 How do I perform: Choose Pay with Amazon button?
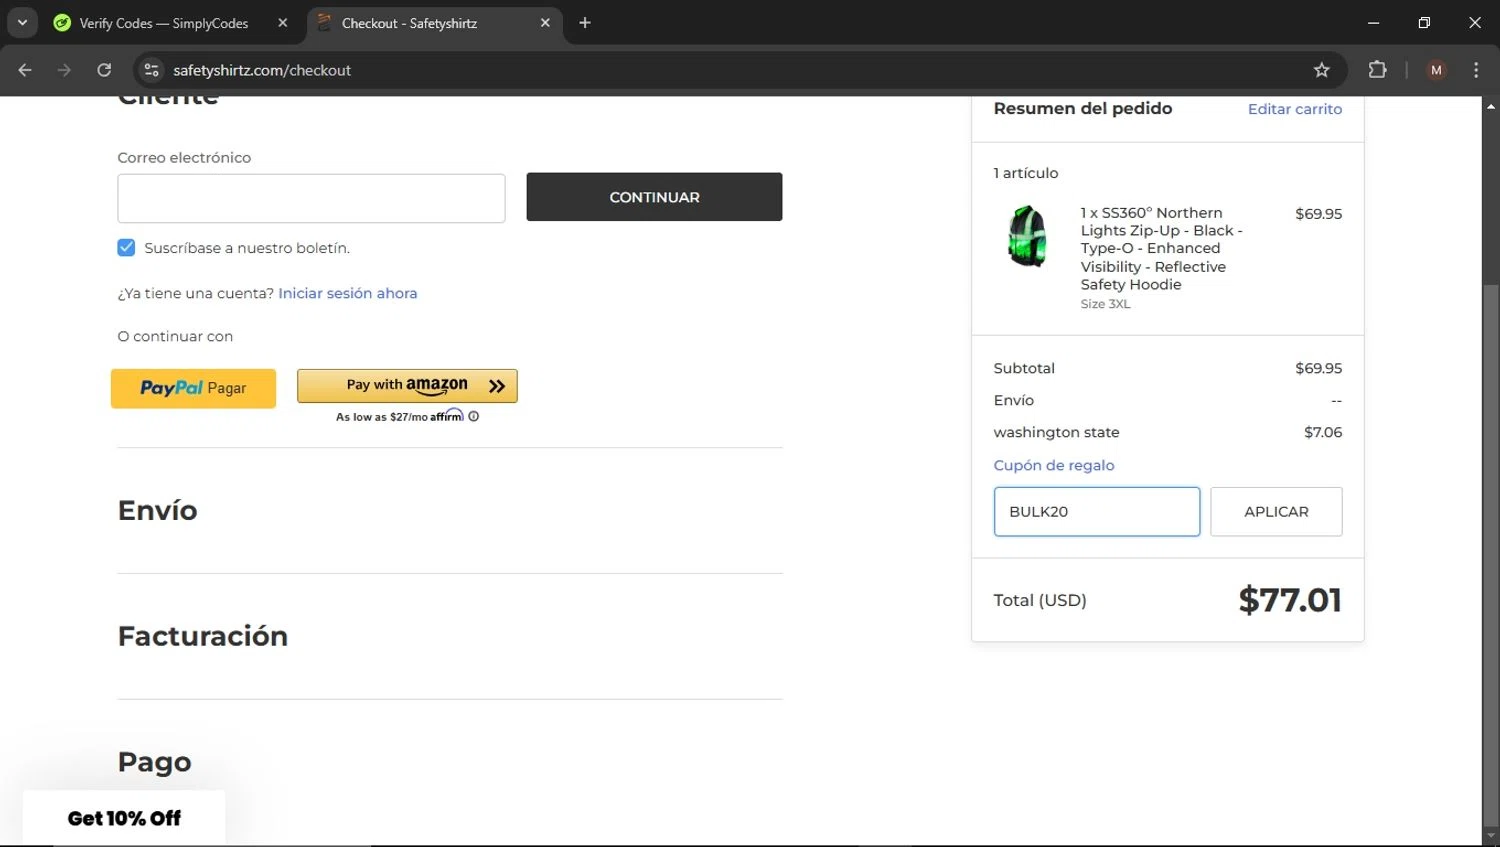pyautogui.click(x=407, y=386)
